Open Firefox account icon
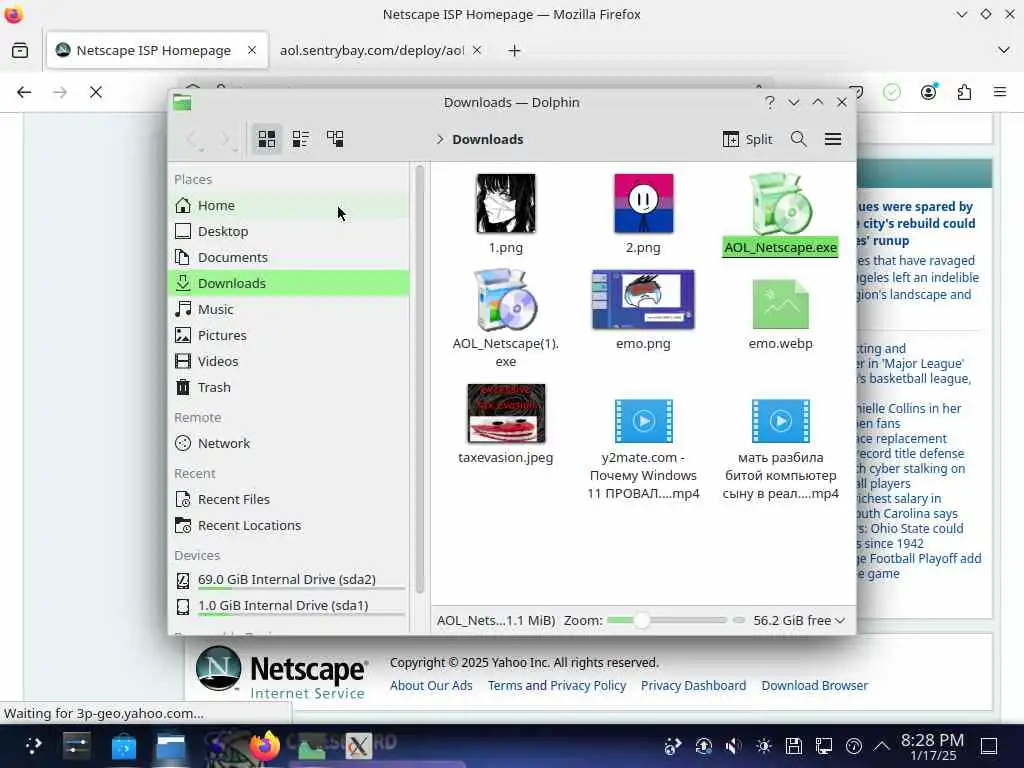The height and width of the screenshot is (768, 1024). 928,92
